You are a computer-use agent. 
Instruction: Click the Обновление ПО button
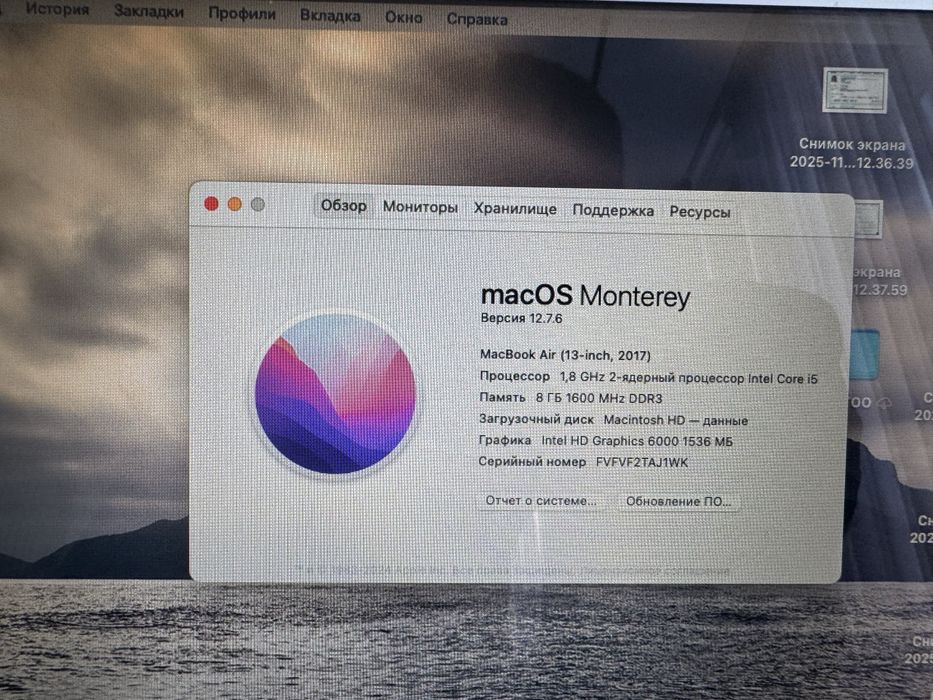pos(678,501)
